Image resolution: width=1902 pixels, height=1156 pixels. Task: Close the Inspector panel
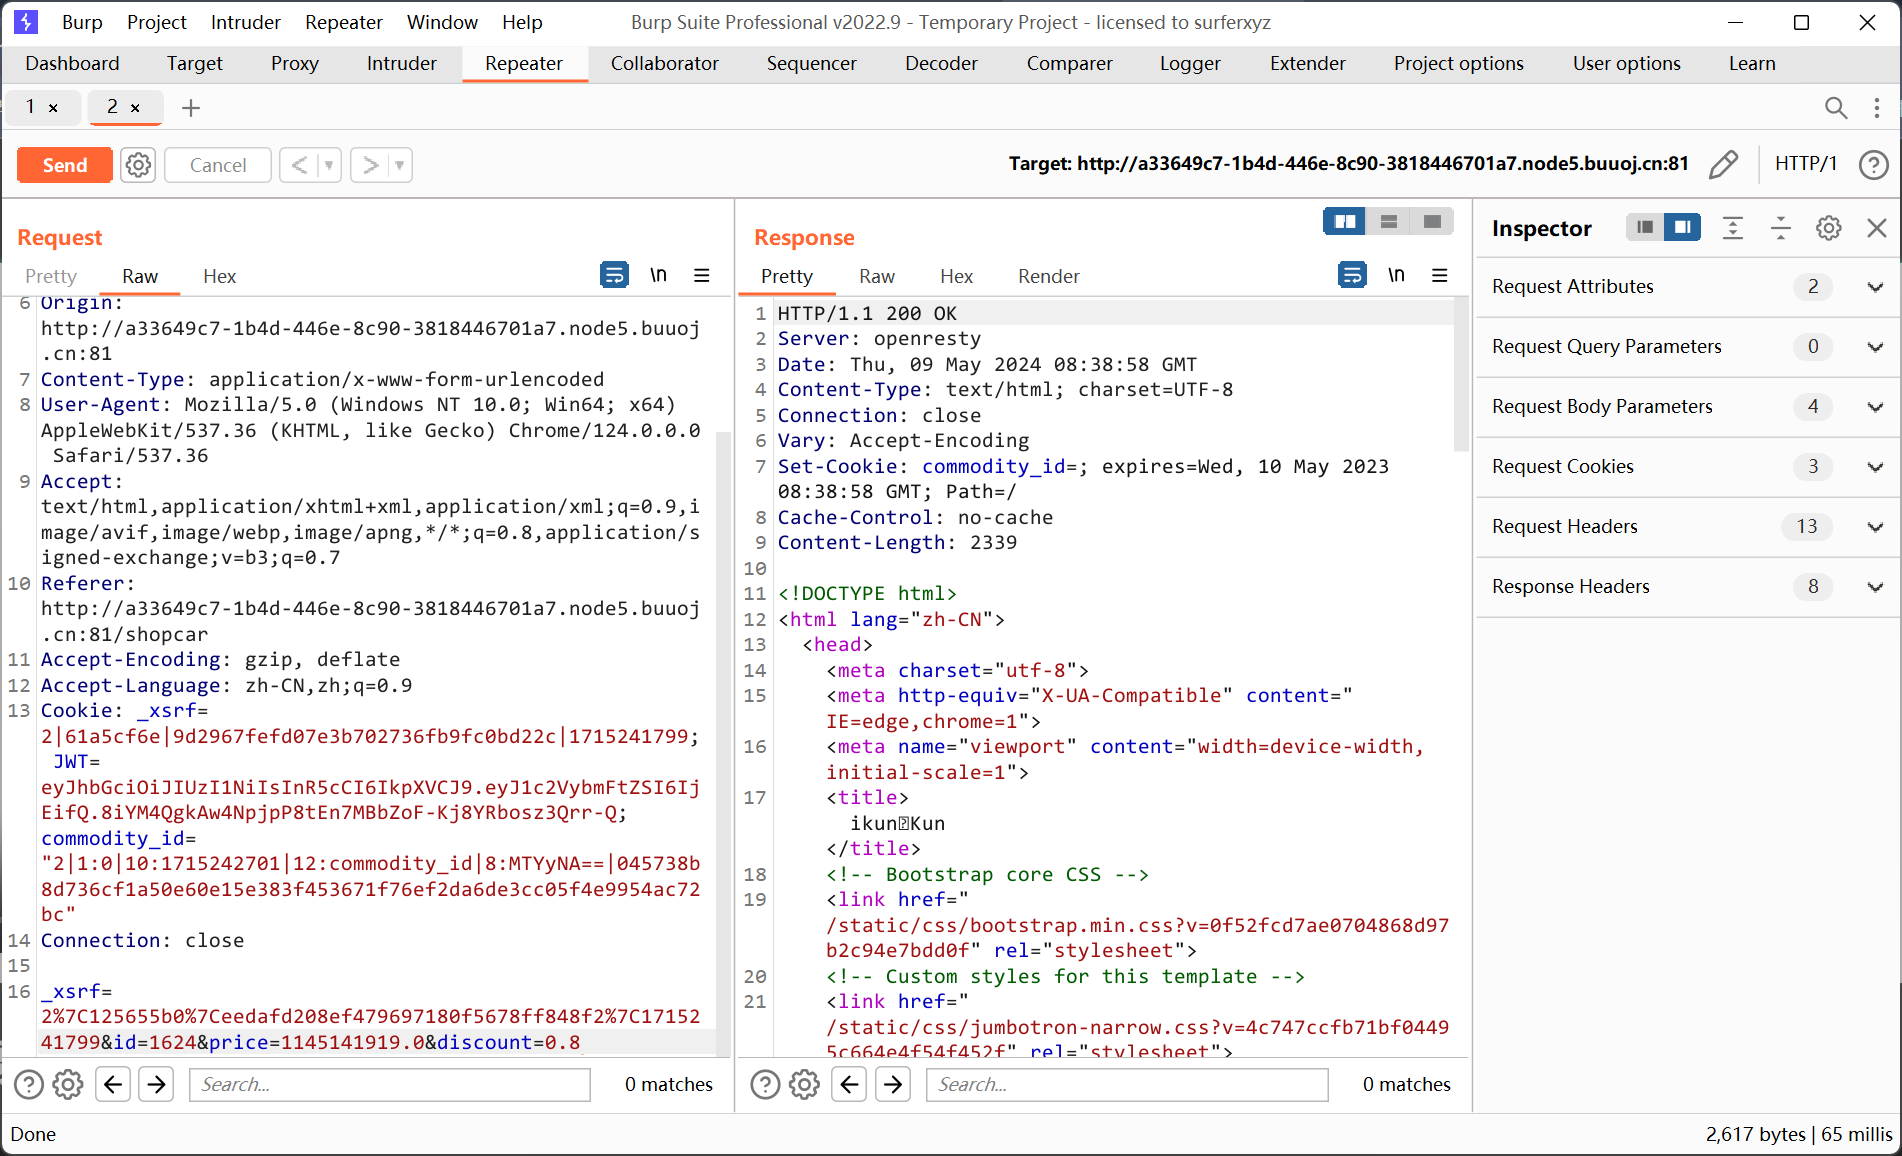(x=1877, y=228)
